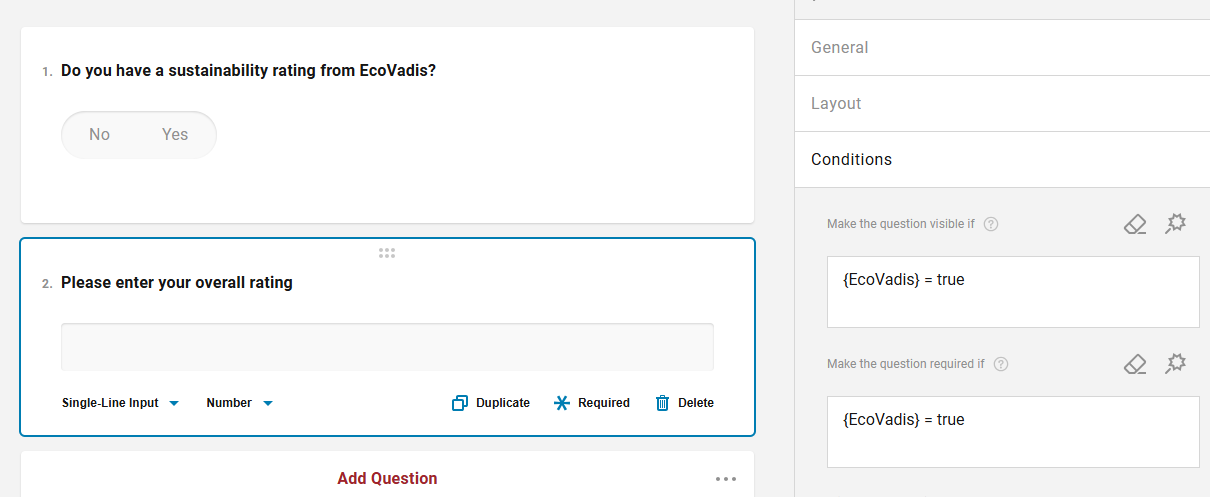1210x497 pixels.
Task: Open wizard for visible-if condition
Action: click(1176, 224)
